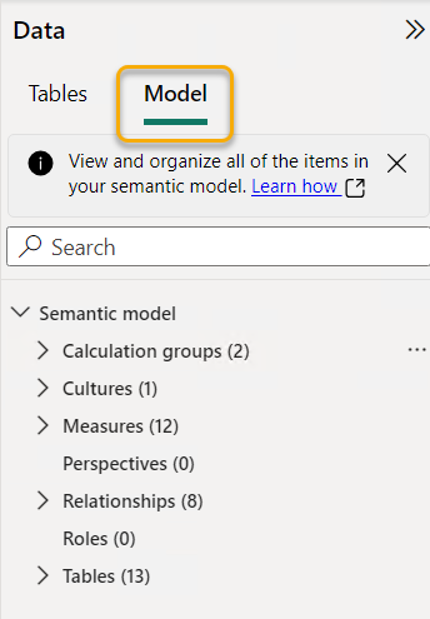Click into the Search field
Screen dimensions: 430x619
[218, 247]
